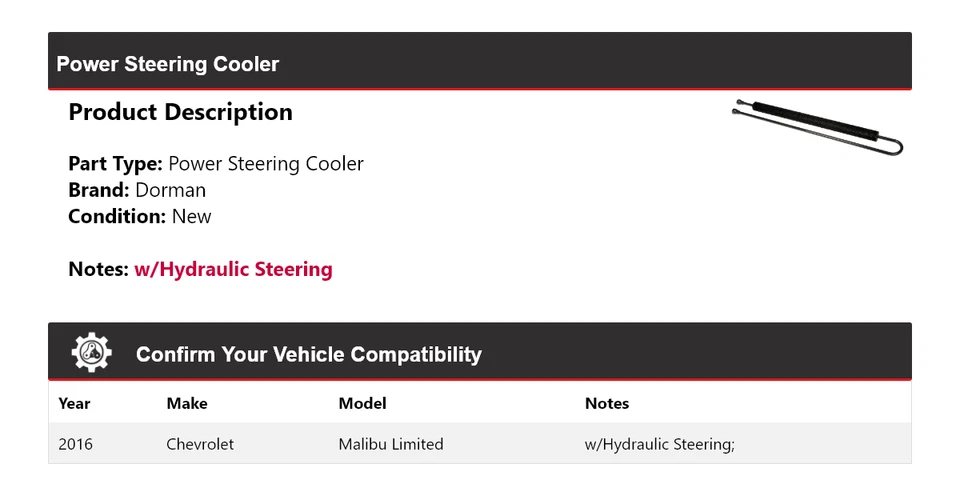
Task: Click the Product Description heading
Action: [180, 112]
